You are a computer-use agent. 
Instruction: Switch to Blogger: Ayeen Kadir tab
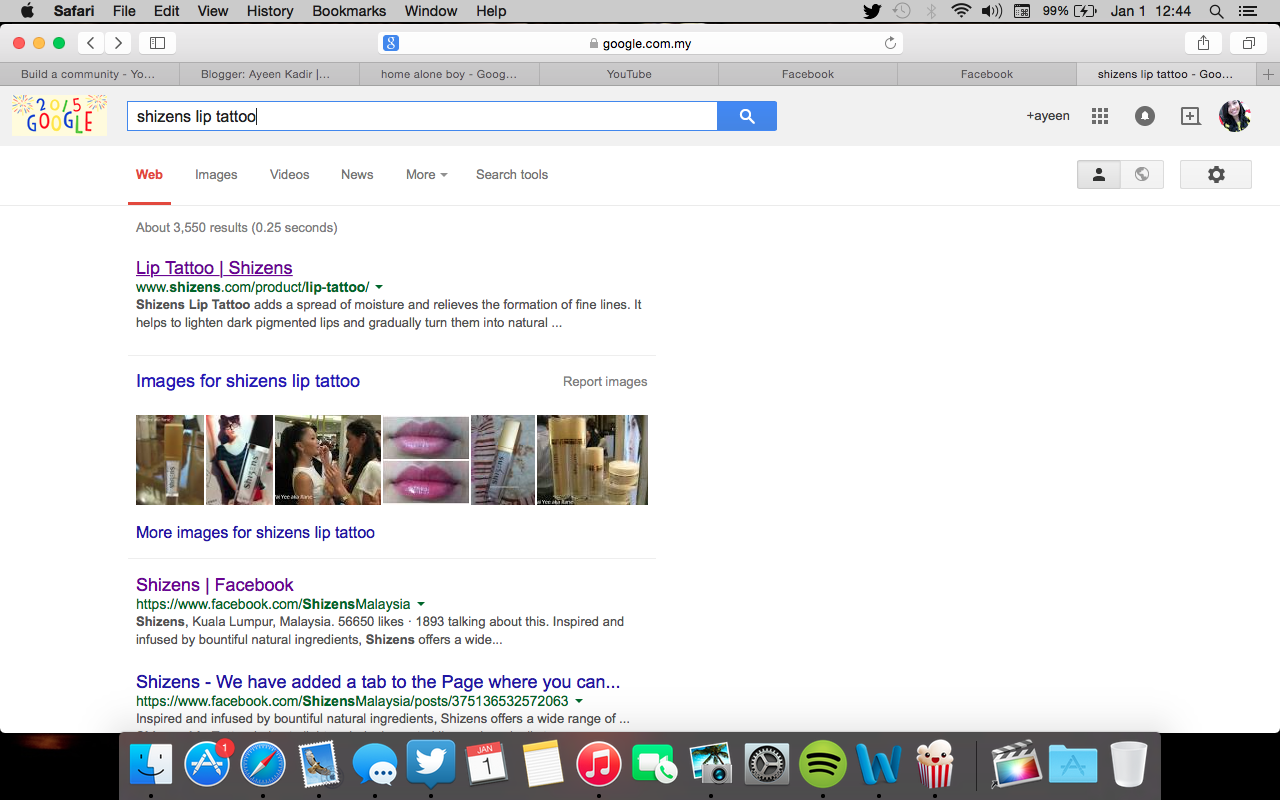(269, 74)
